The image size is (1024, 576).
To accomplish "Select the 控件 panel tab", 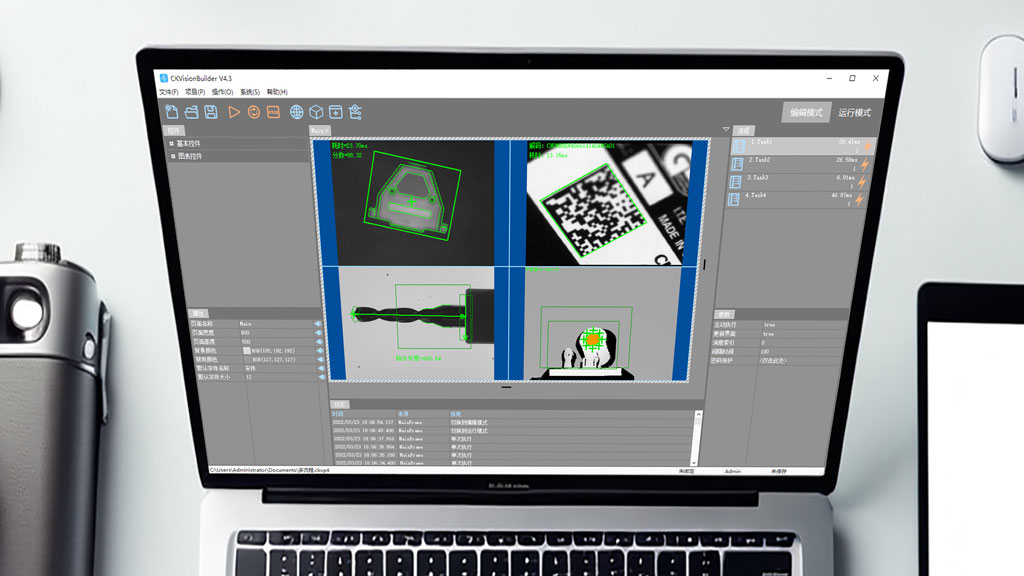I will pyautogui.click(x=174, y=131).
